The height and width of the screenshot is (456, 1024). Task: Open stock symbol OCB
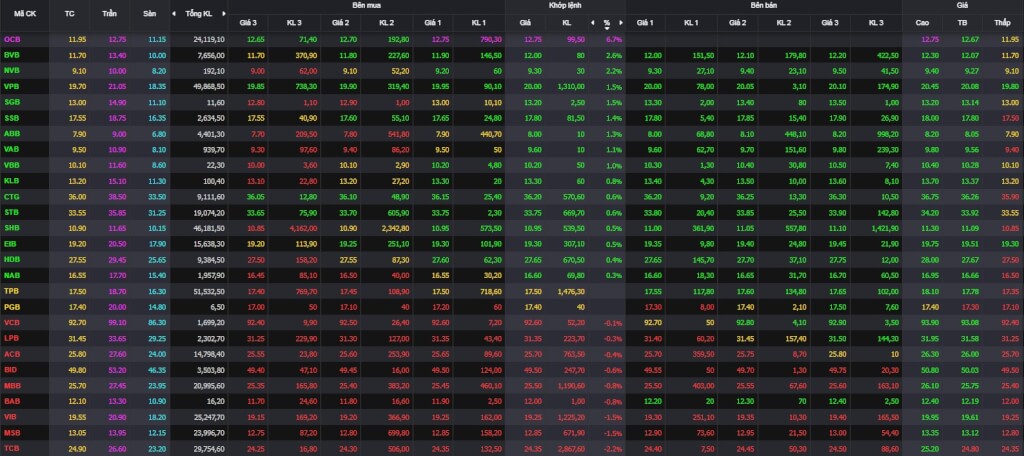[12, 39]
